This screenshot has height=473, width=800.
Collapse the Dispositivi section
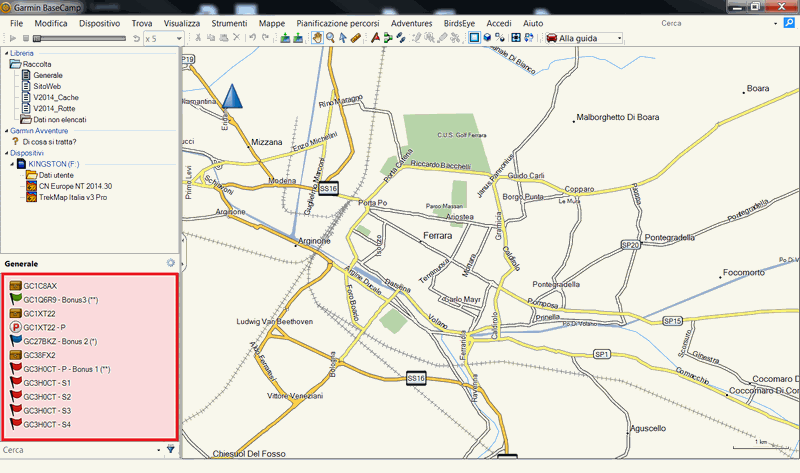(x=7, y=153)
